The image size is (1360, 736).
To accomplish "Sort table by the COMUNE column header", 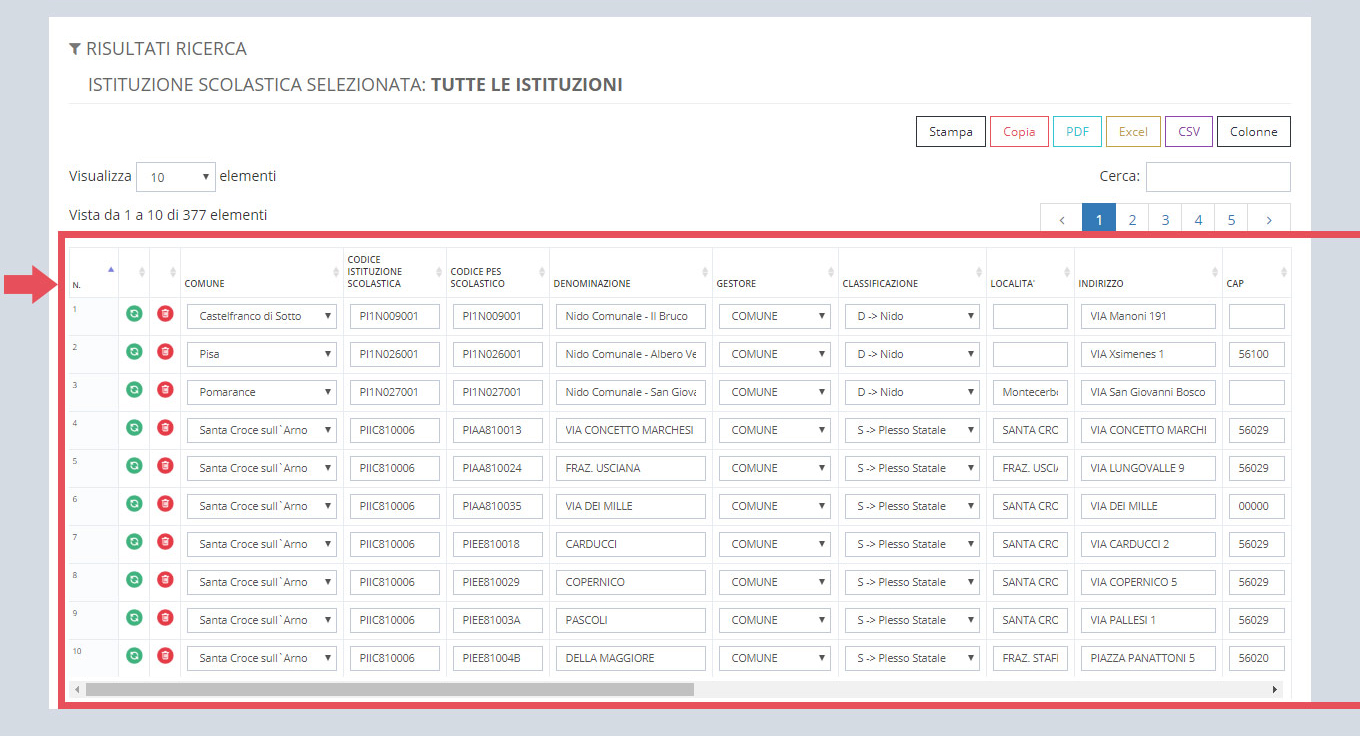I will tap(262, 272).
